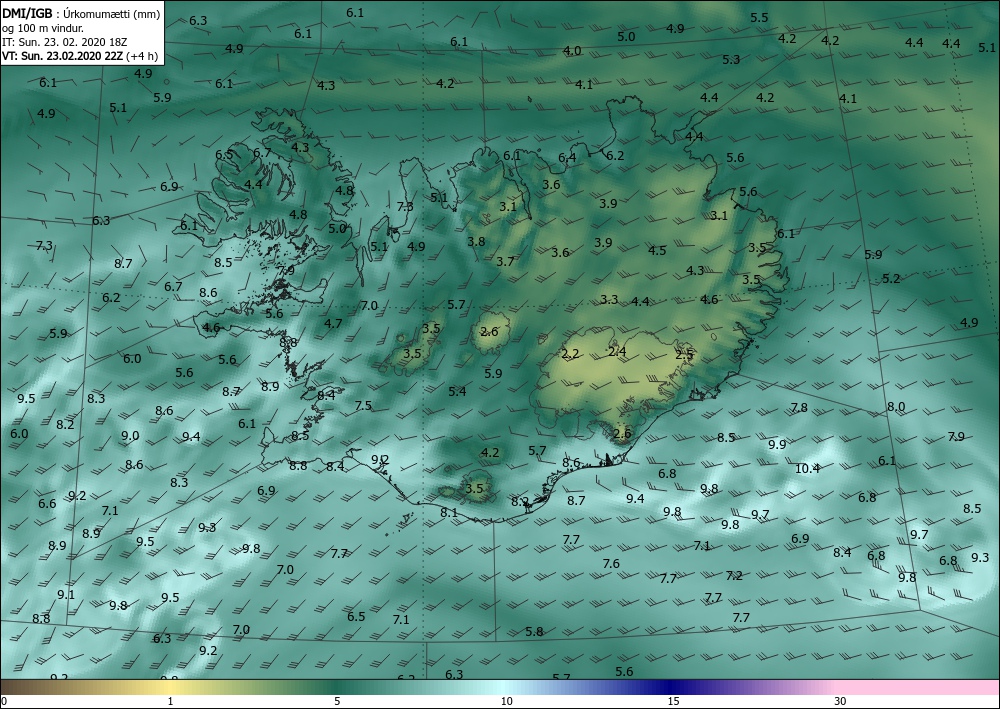Click the 2.4 value on the large glacier
Viewport: 1000px width, 709px height.
click(617, 351)
